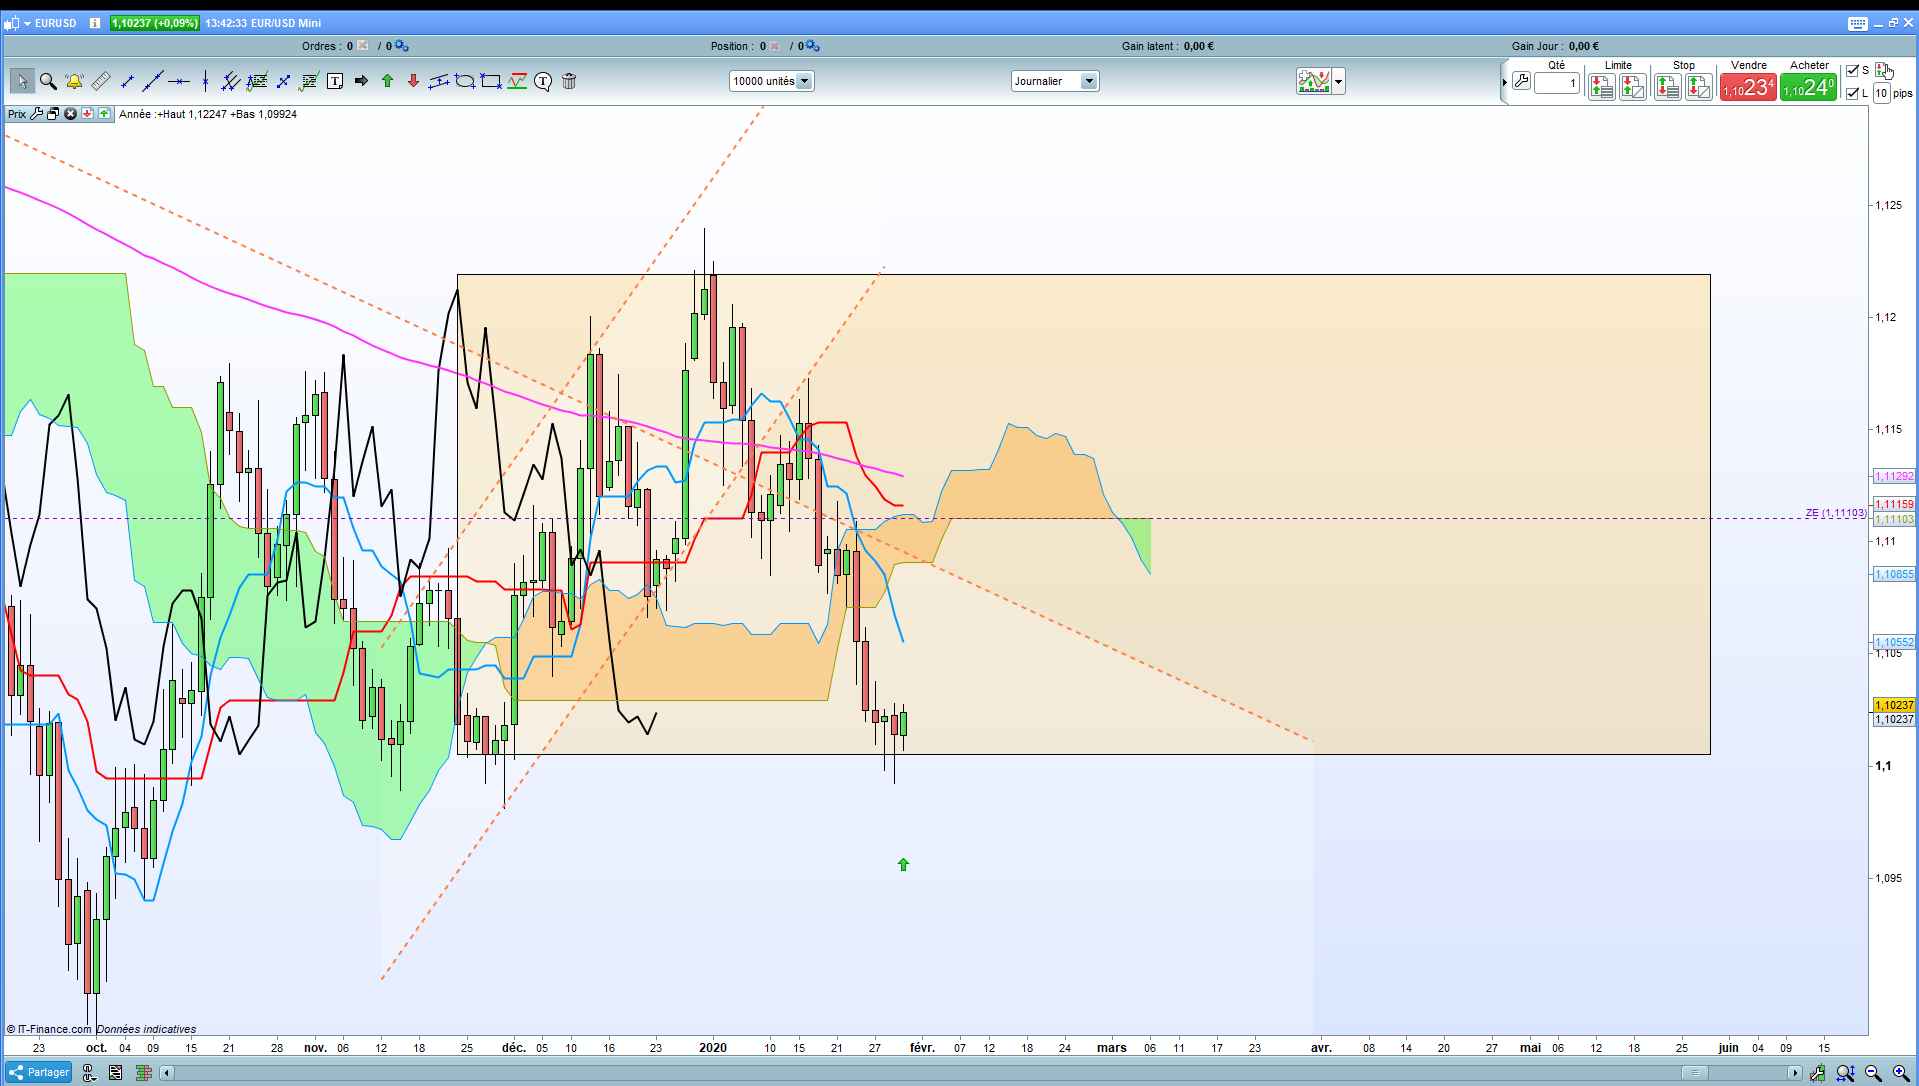Open orders settings gear icon
The image size is (1919, 1086).
point(402,46)
